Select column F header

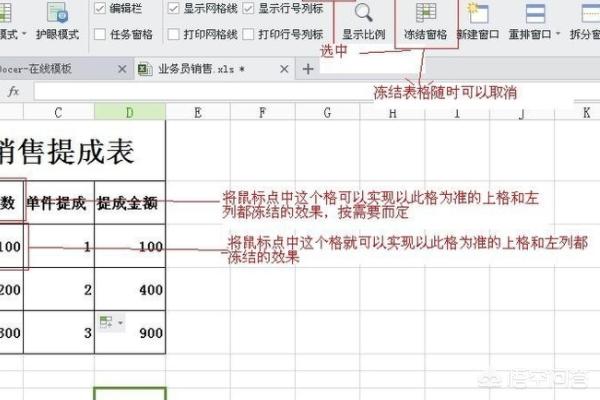click(x=262, y=113)
